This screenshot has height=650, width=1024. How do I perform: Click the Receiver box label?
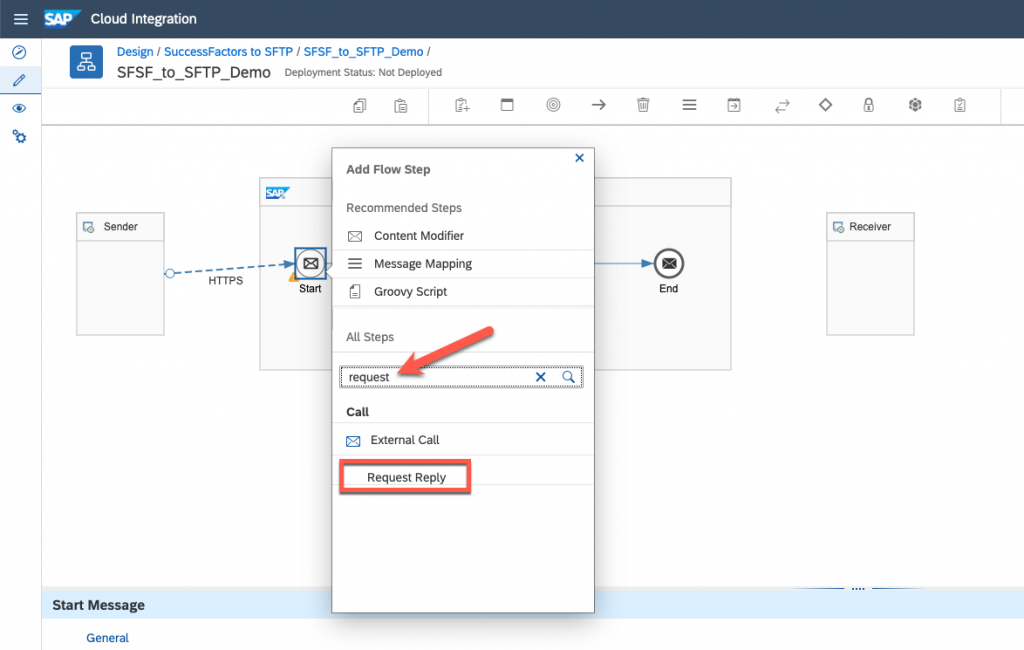[x=870, y=227]
